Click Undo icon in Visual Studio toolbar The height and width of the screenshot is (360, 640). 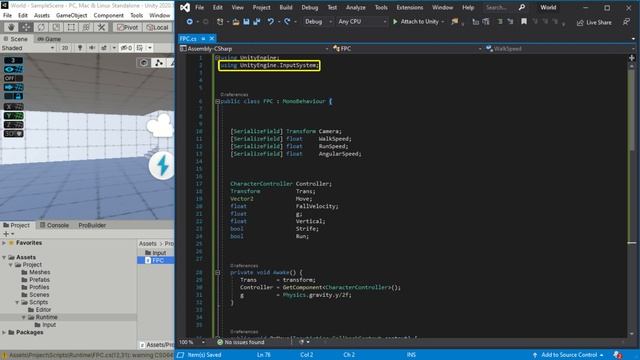pyautogui.click(x=271, y=22)
